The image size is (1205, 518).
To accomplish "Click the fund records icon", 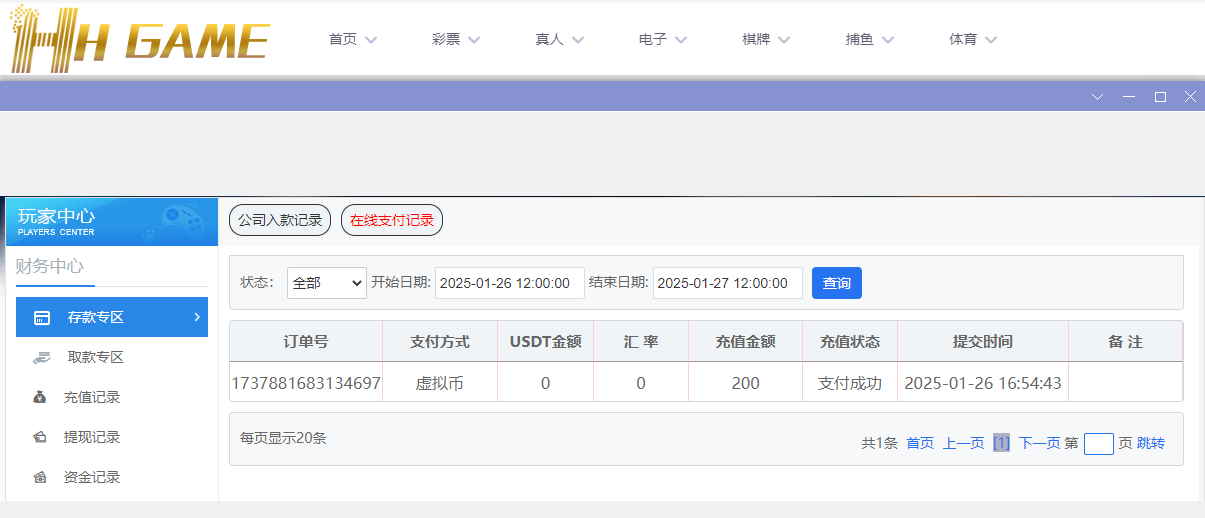I will [40, 477].
